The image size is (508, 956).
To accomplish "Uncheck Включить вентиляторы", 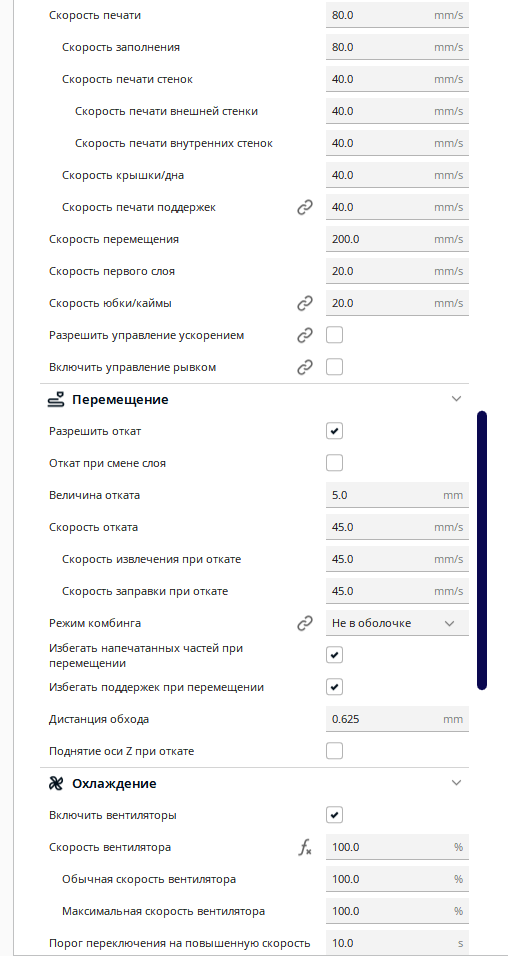I will (x=334, y=815).
